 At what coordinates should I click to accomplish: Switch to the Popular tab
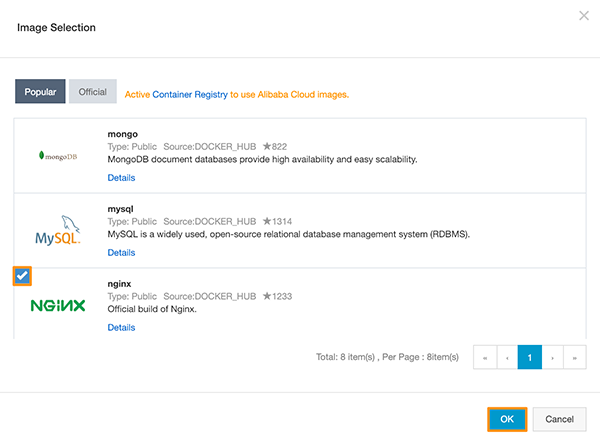pos(40,92)
